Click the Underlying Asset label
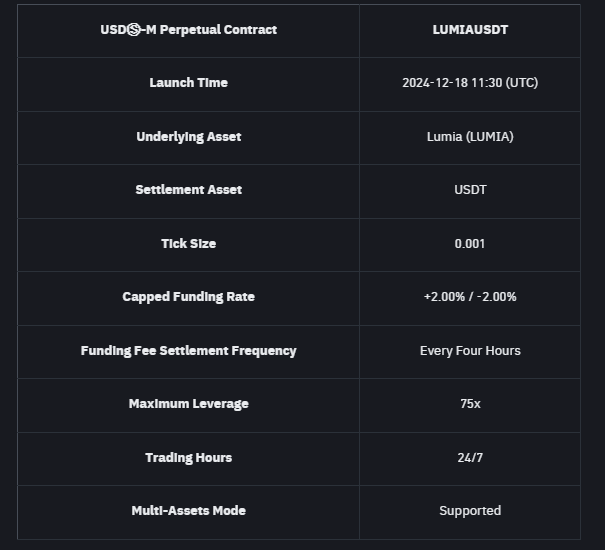Screen dimensions: 605x550 (x=188, y=137)
